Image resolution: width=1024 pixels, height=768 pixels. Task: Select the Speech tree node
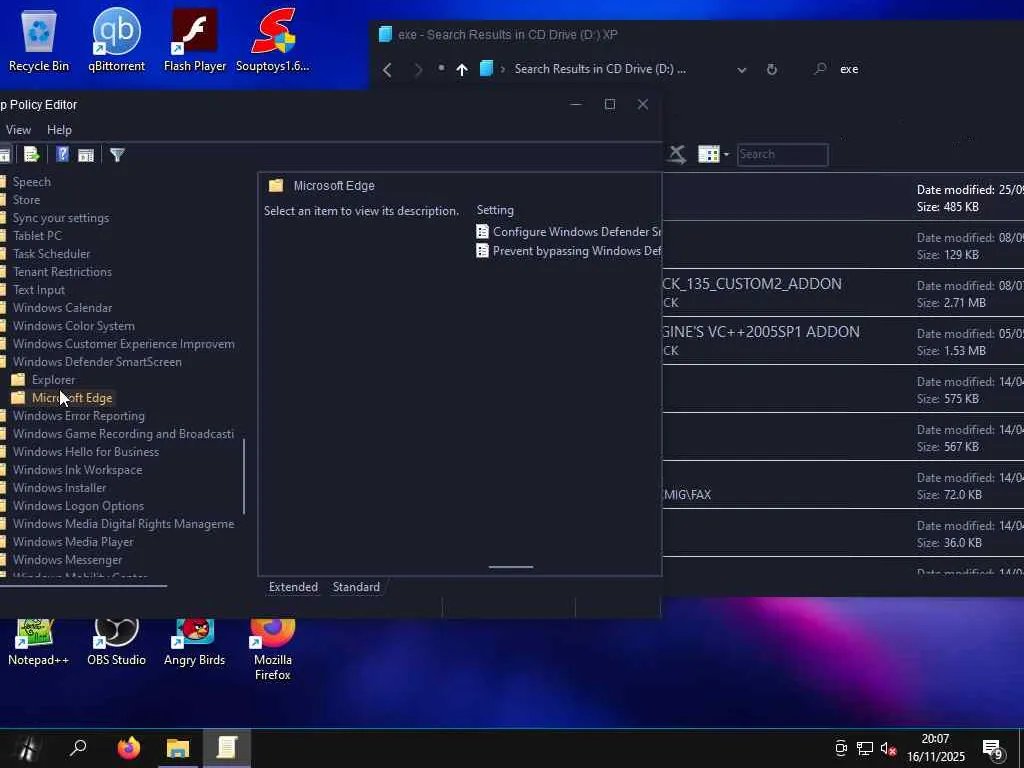click(x=31, y=182)
